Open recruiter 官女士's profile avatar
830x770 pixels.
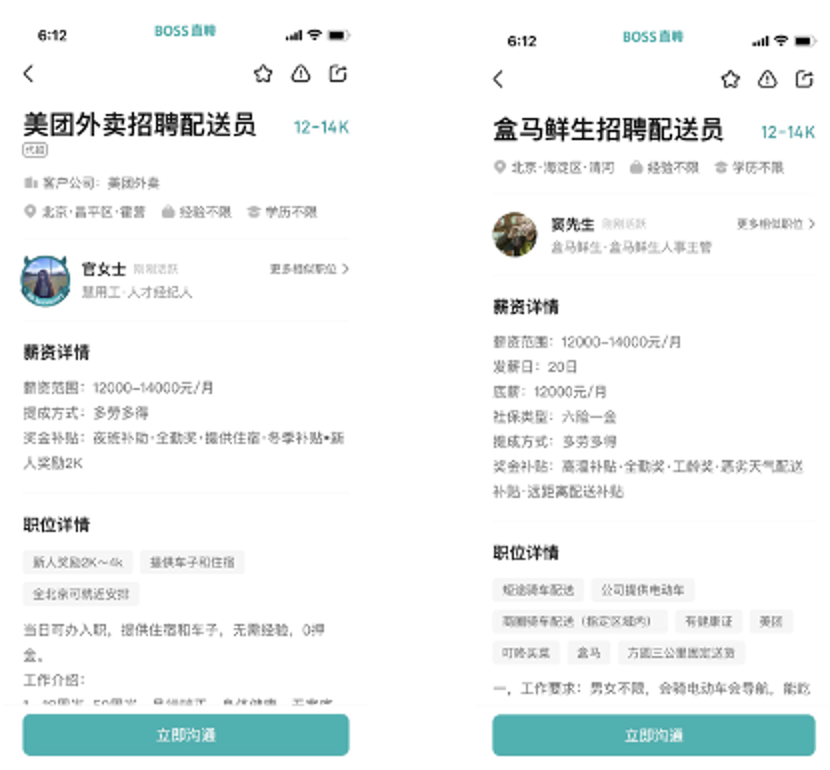click(x=43, y=280)
